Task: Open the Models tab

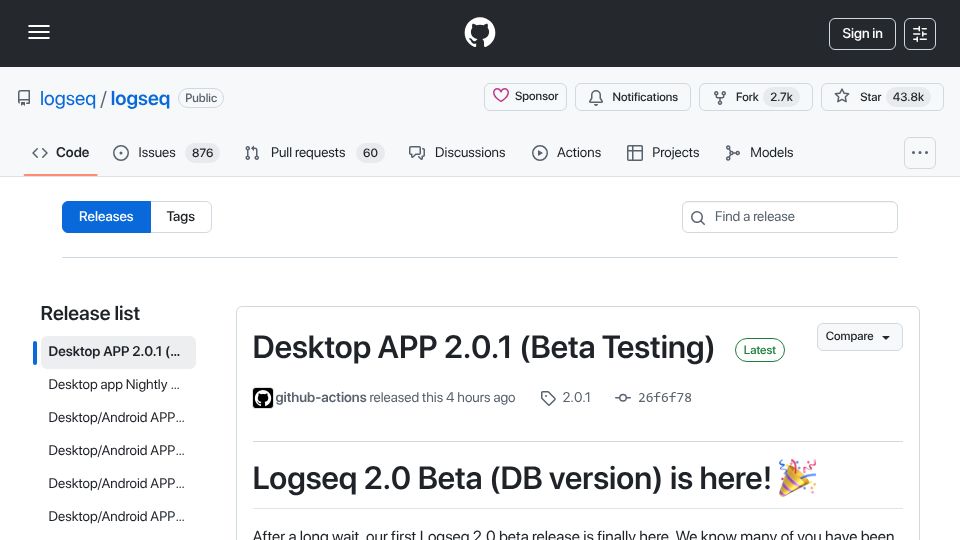Action: [x=759, y=152]
